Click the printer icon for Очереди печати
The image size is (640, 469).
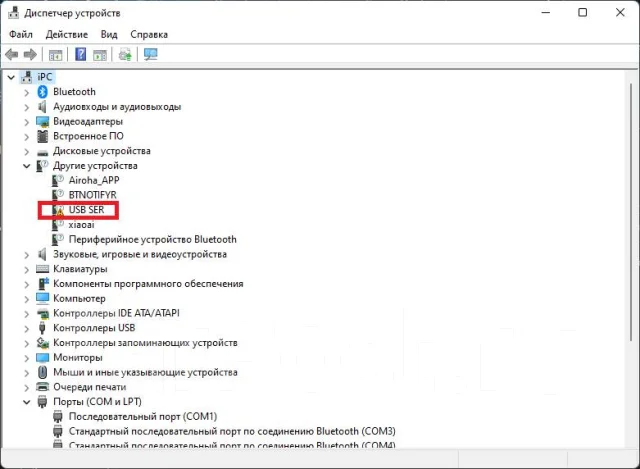pos(42,387)
